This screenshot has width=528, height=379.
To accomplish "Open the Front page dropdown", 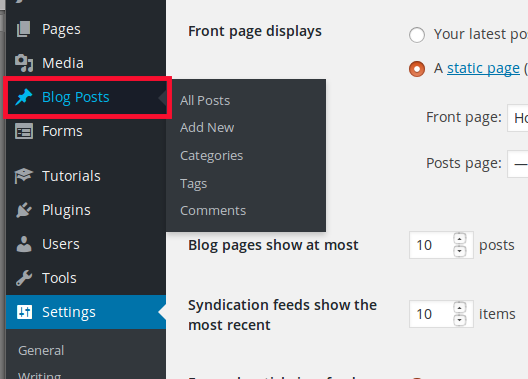I will pyautogui.click(x=518, y=118).
